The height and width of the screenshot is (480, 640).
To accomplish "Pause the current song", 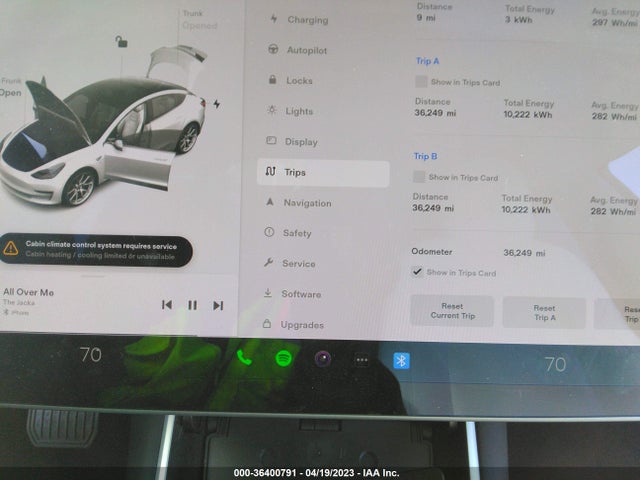I will point(192,305).
